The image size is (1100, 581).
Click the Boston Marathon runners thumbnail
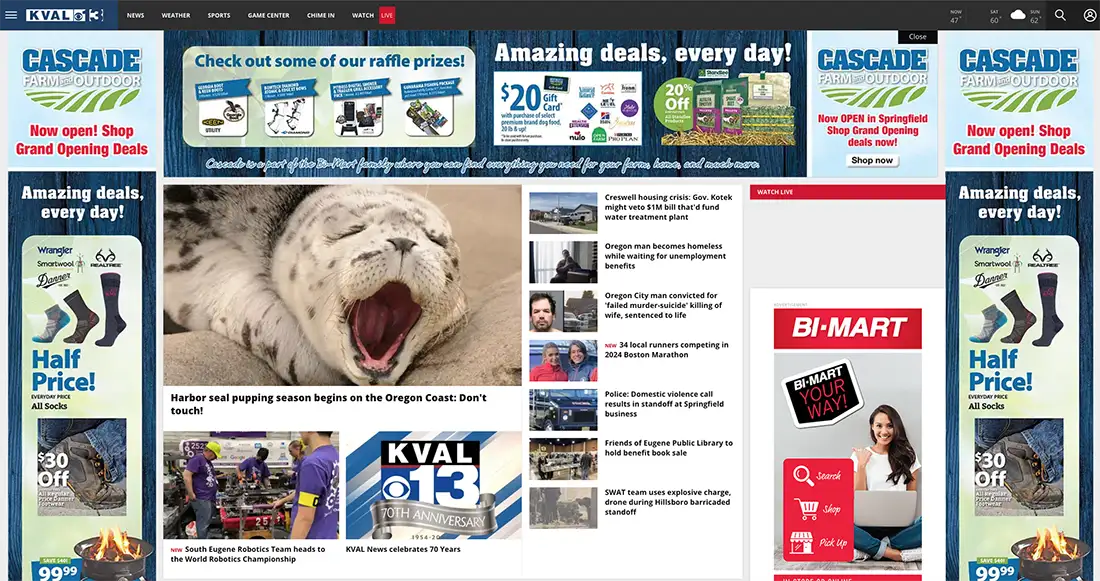coord(563,361)
